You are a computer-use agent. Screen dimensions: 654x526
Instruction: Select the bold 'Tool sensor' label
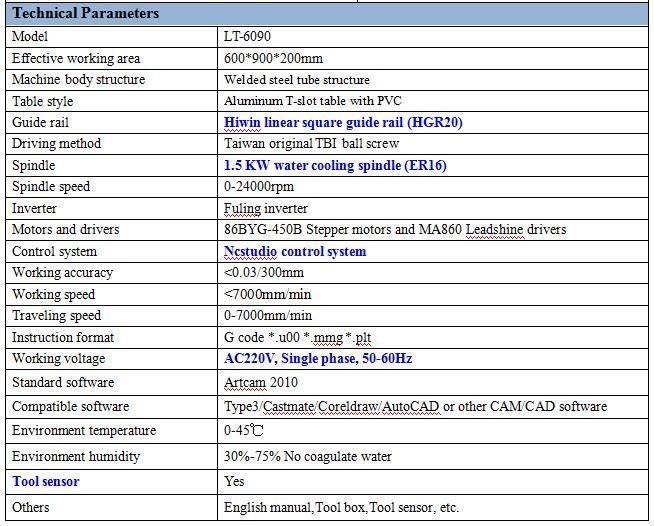coord(46,482)
